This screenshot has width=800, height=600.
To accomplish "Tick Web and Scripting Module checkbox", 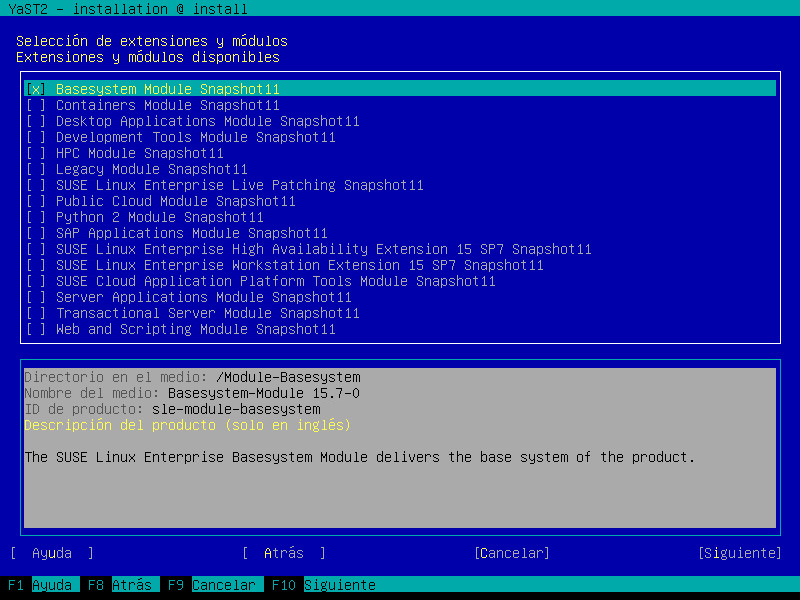I will 36,329.
